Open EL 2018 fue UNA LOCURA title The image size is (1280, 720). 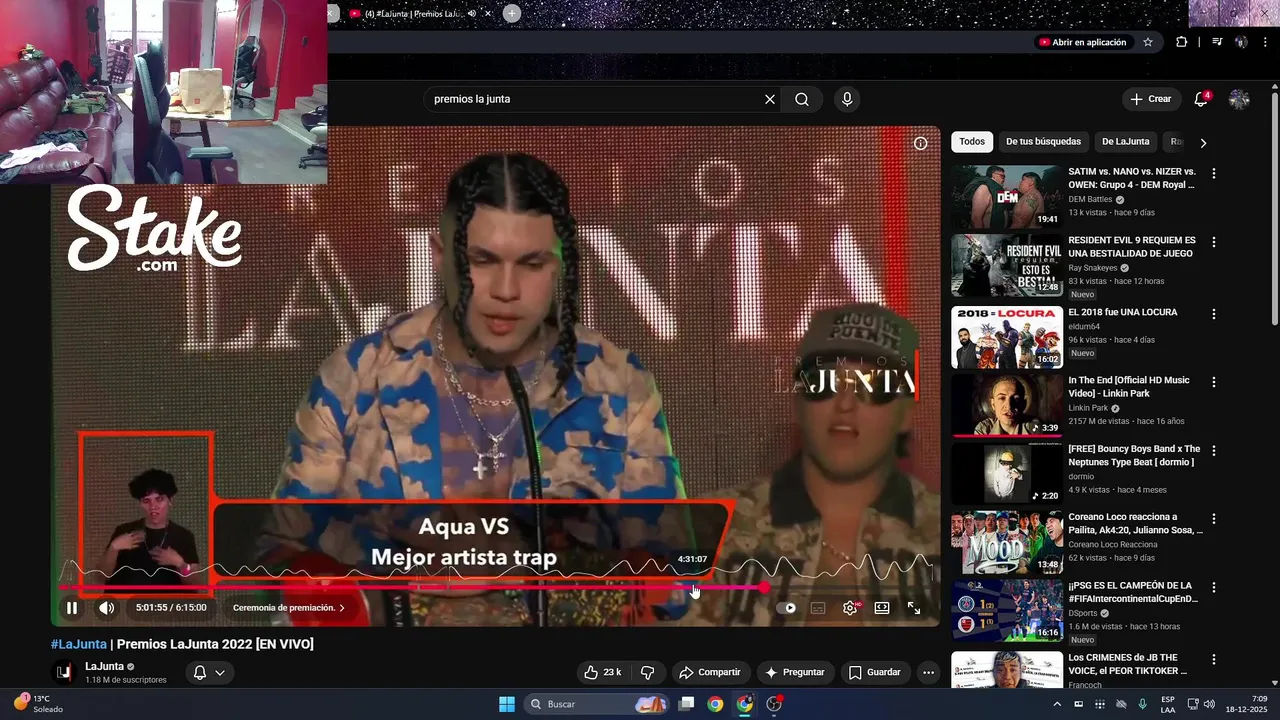pyautogui.click(x=1122, y=312)
